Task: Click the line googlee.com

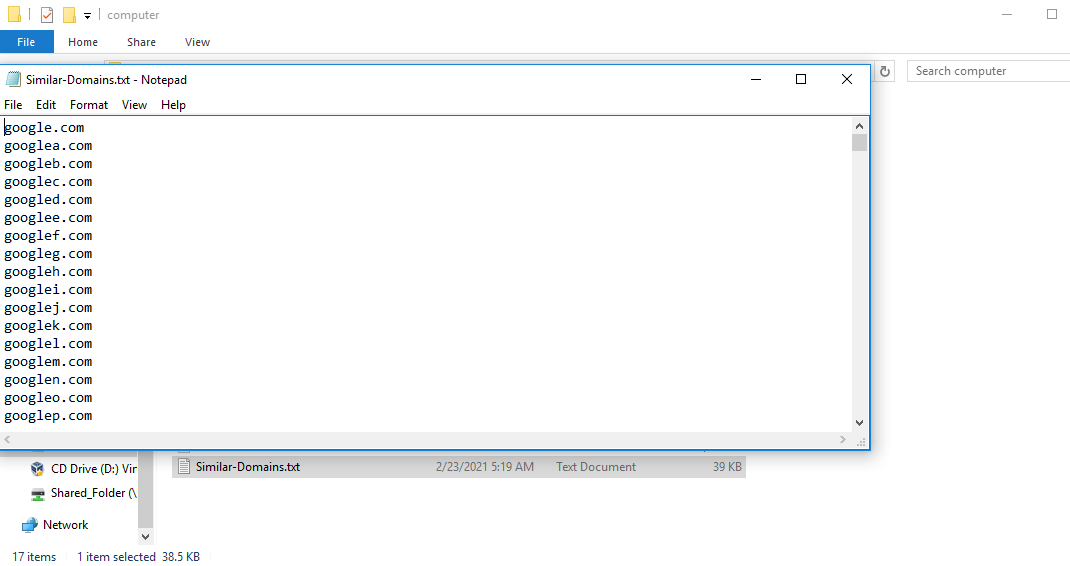Action: coord(48,218)
